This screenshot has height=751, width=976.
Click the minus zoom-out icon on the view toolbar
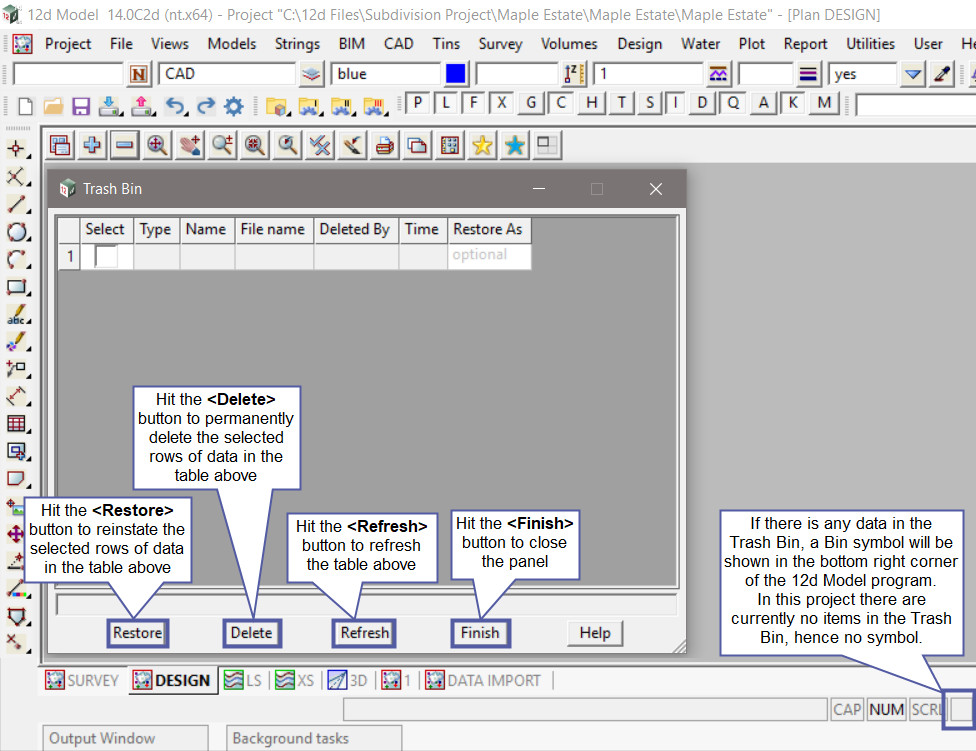[124, 146]
